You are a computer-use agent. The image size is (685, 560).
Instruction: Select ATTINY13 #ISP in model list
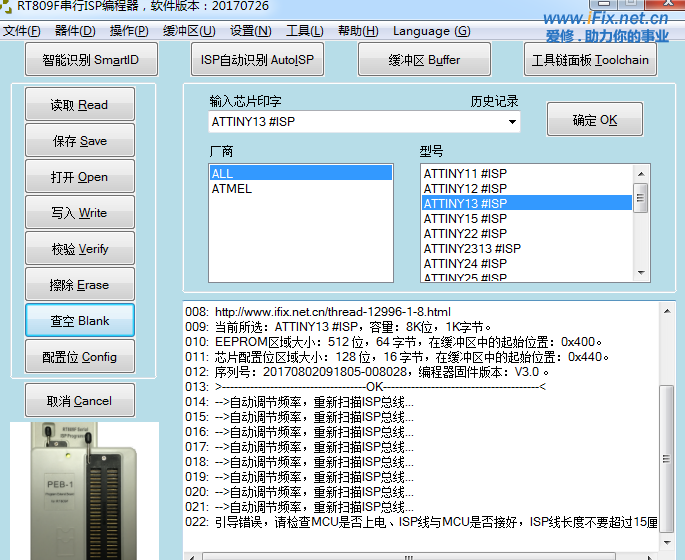coord(527,203)
